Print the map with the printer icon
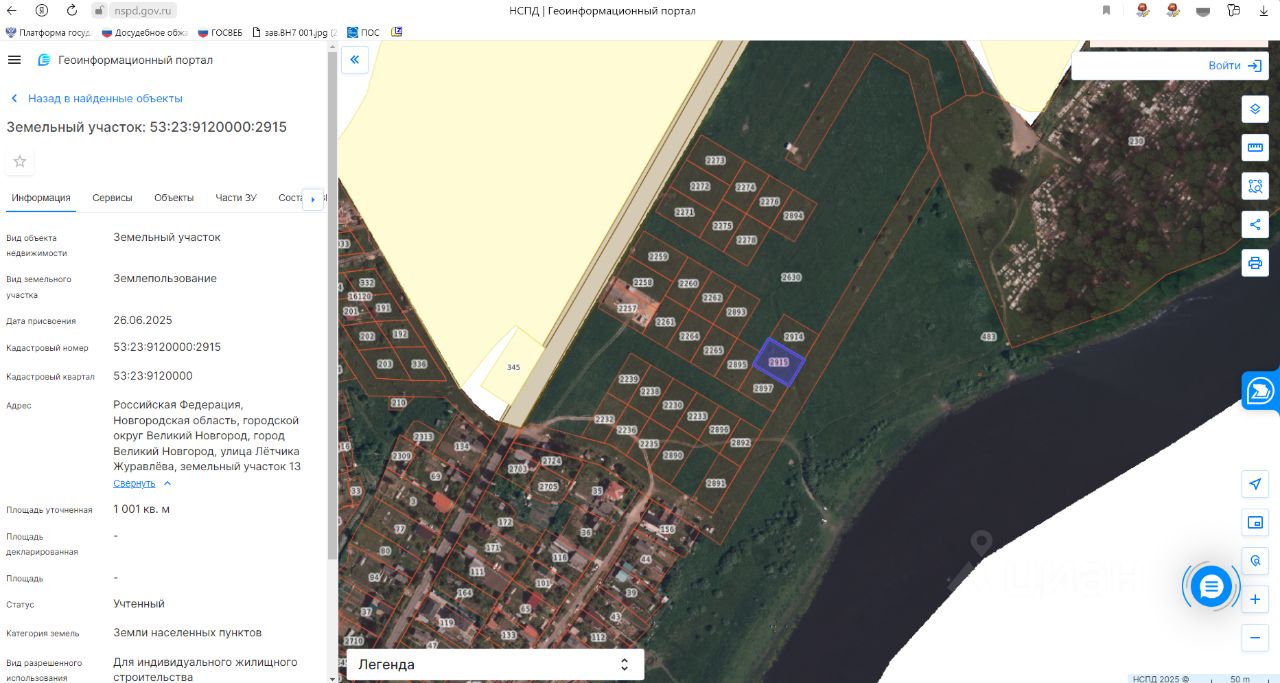The height and width of the screenshot is (683, 1280). point(1255,264)
